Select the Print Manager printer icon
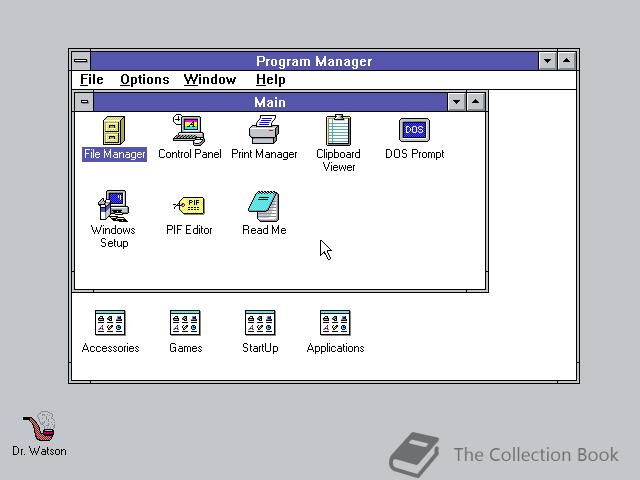 pyautogui.click(x=264, y=129)
